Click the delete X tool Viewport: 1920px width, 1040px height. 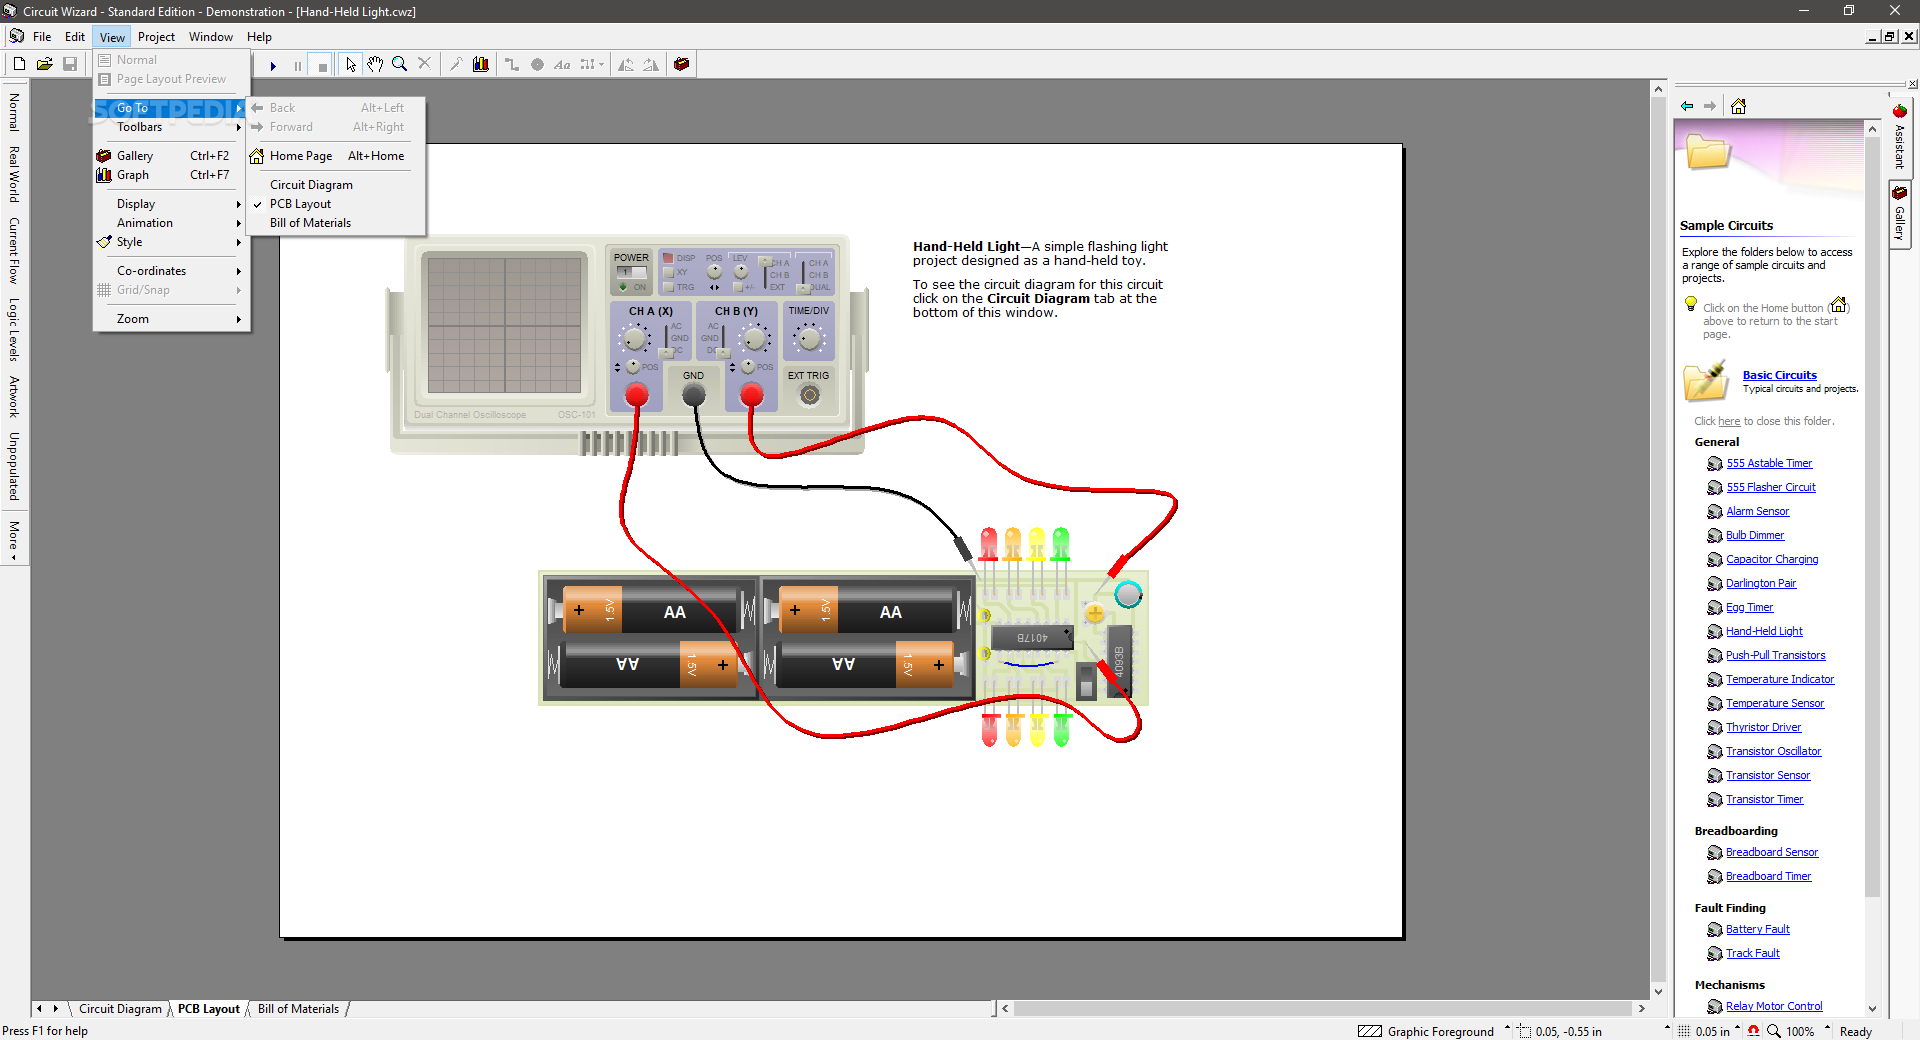425,64
